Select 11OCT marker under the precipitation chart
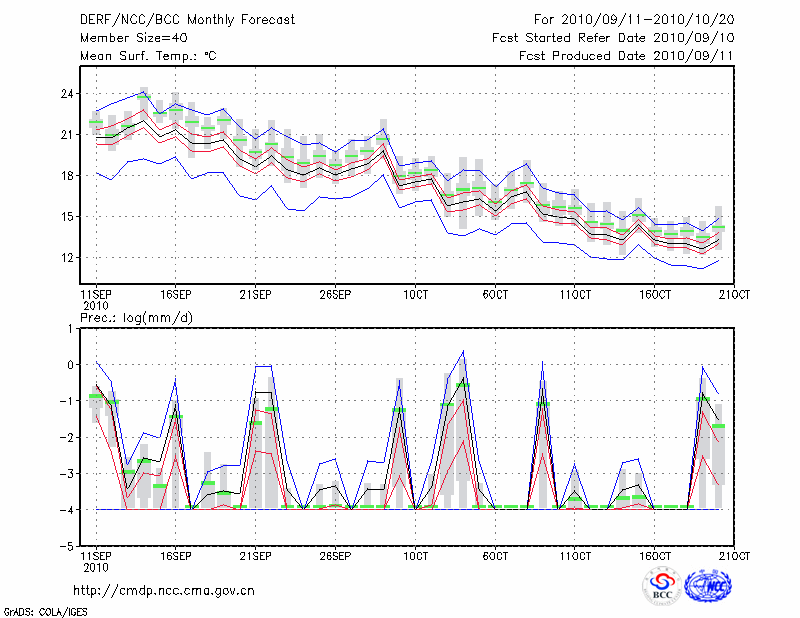The height and width of the screenshot is (618, 800). pos(575,555)
